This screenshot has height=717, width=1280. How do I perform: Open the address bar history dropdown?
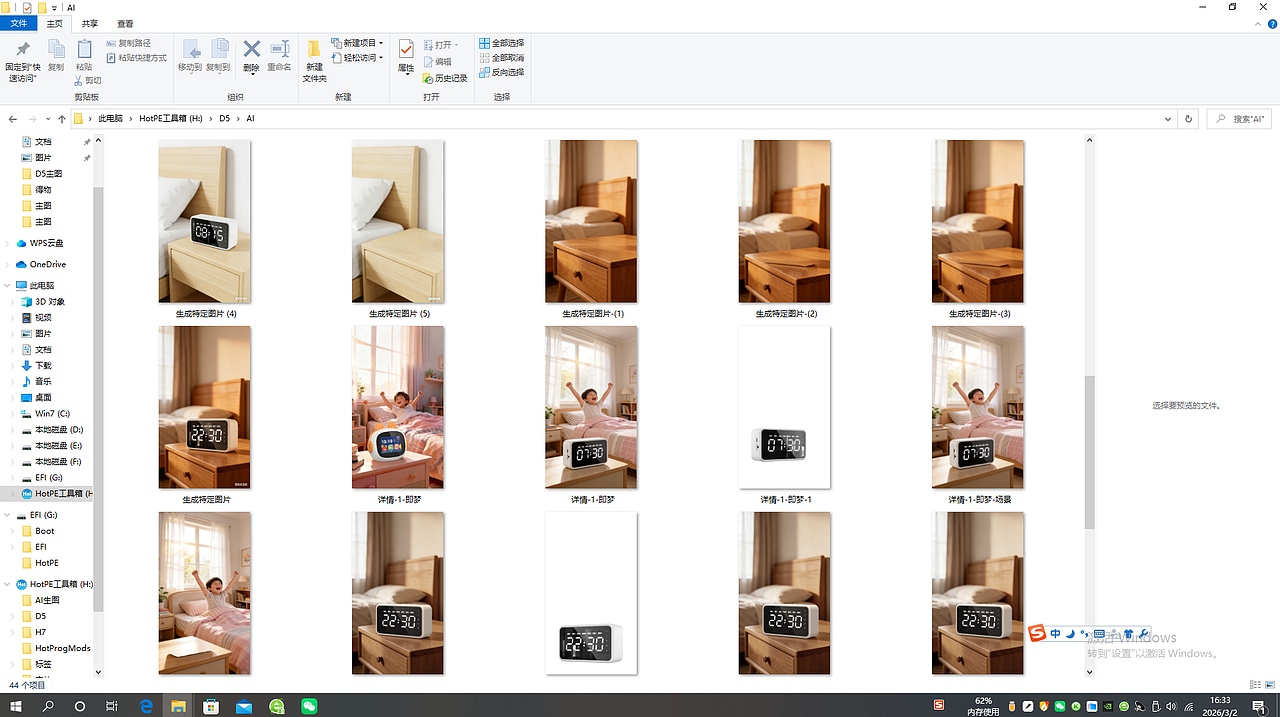1169,119
